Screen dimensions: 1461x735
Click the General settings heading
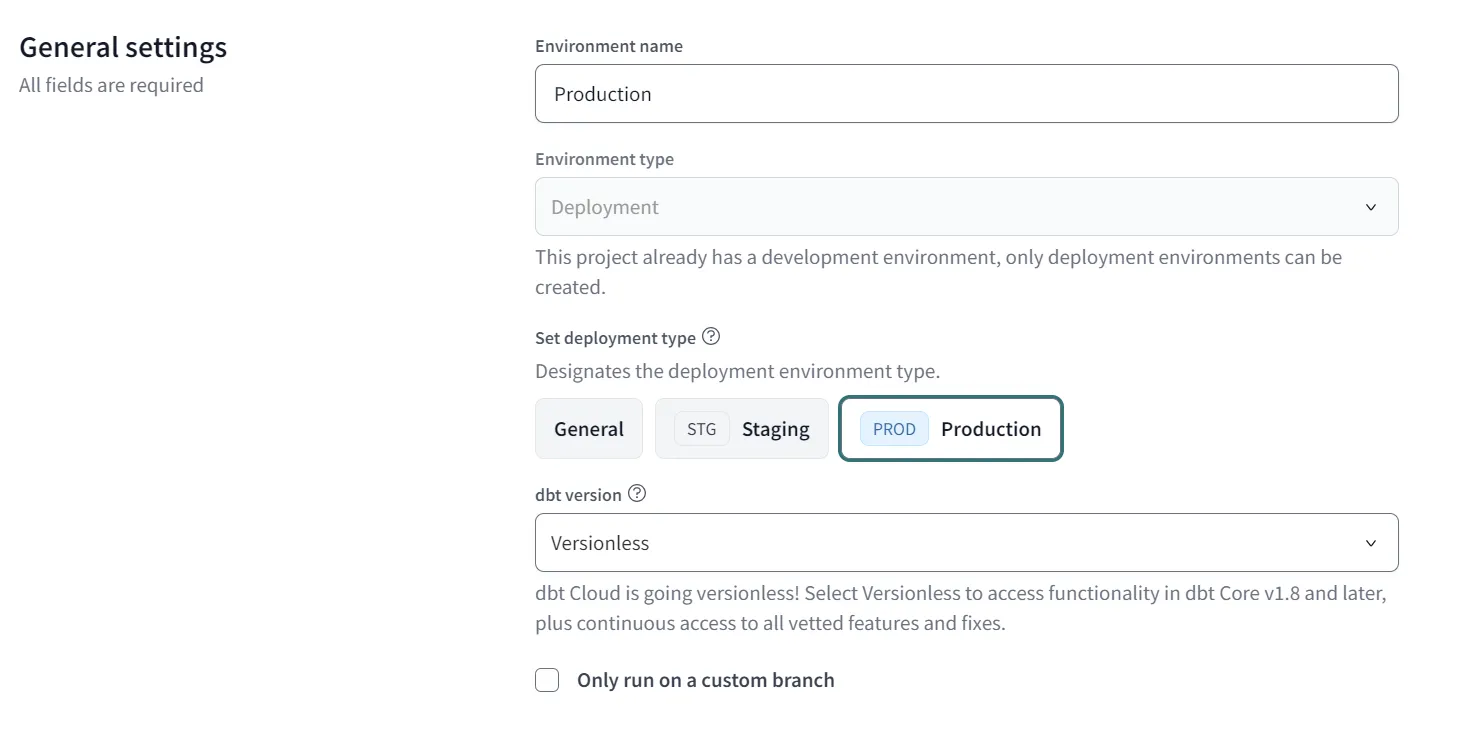pyautogui.click(x=123, y=47)
